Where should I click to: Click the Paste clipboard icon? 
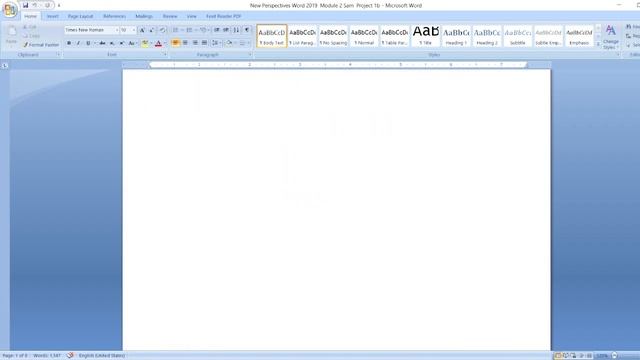[x=11, y=32]
